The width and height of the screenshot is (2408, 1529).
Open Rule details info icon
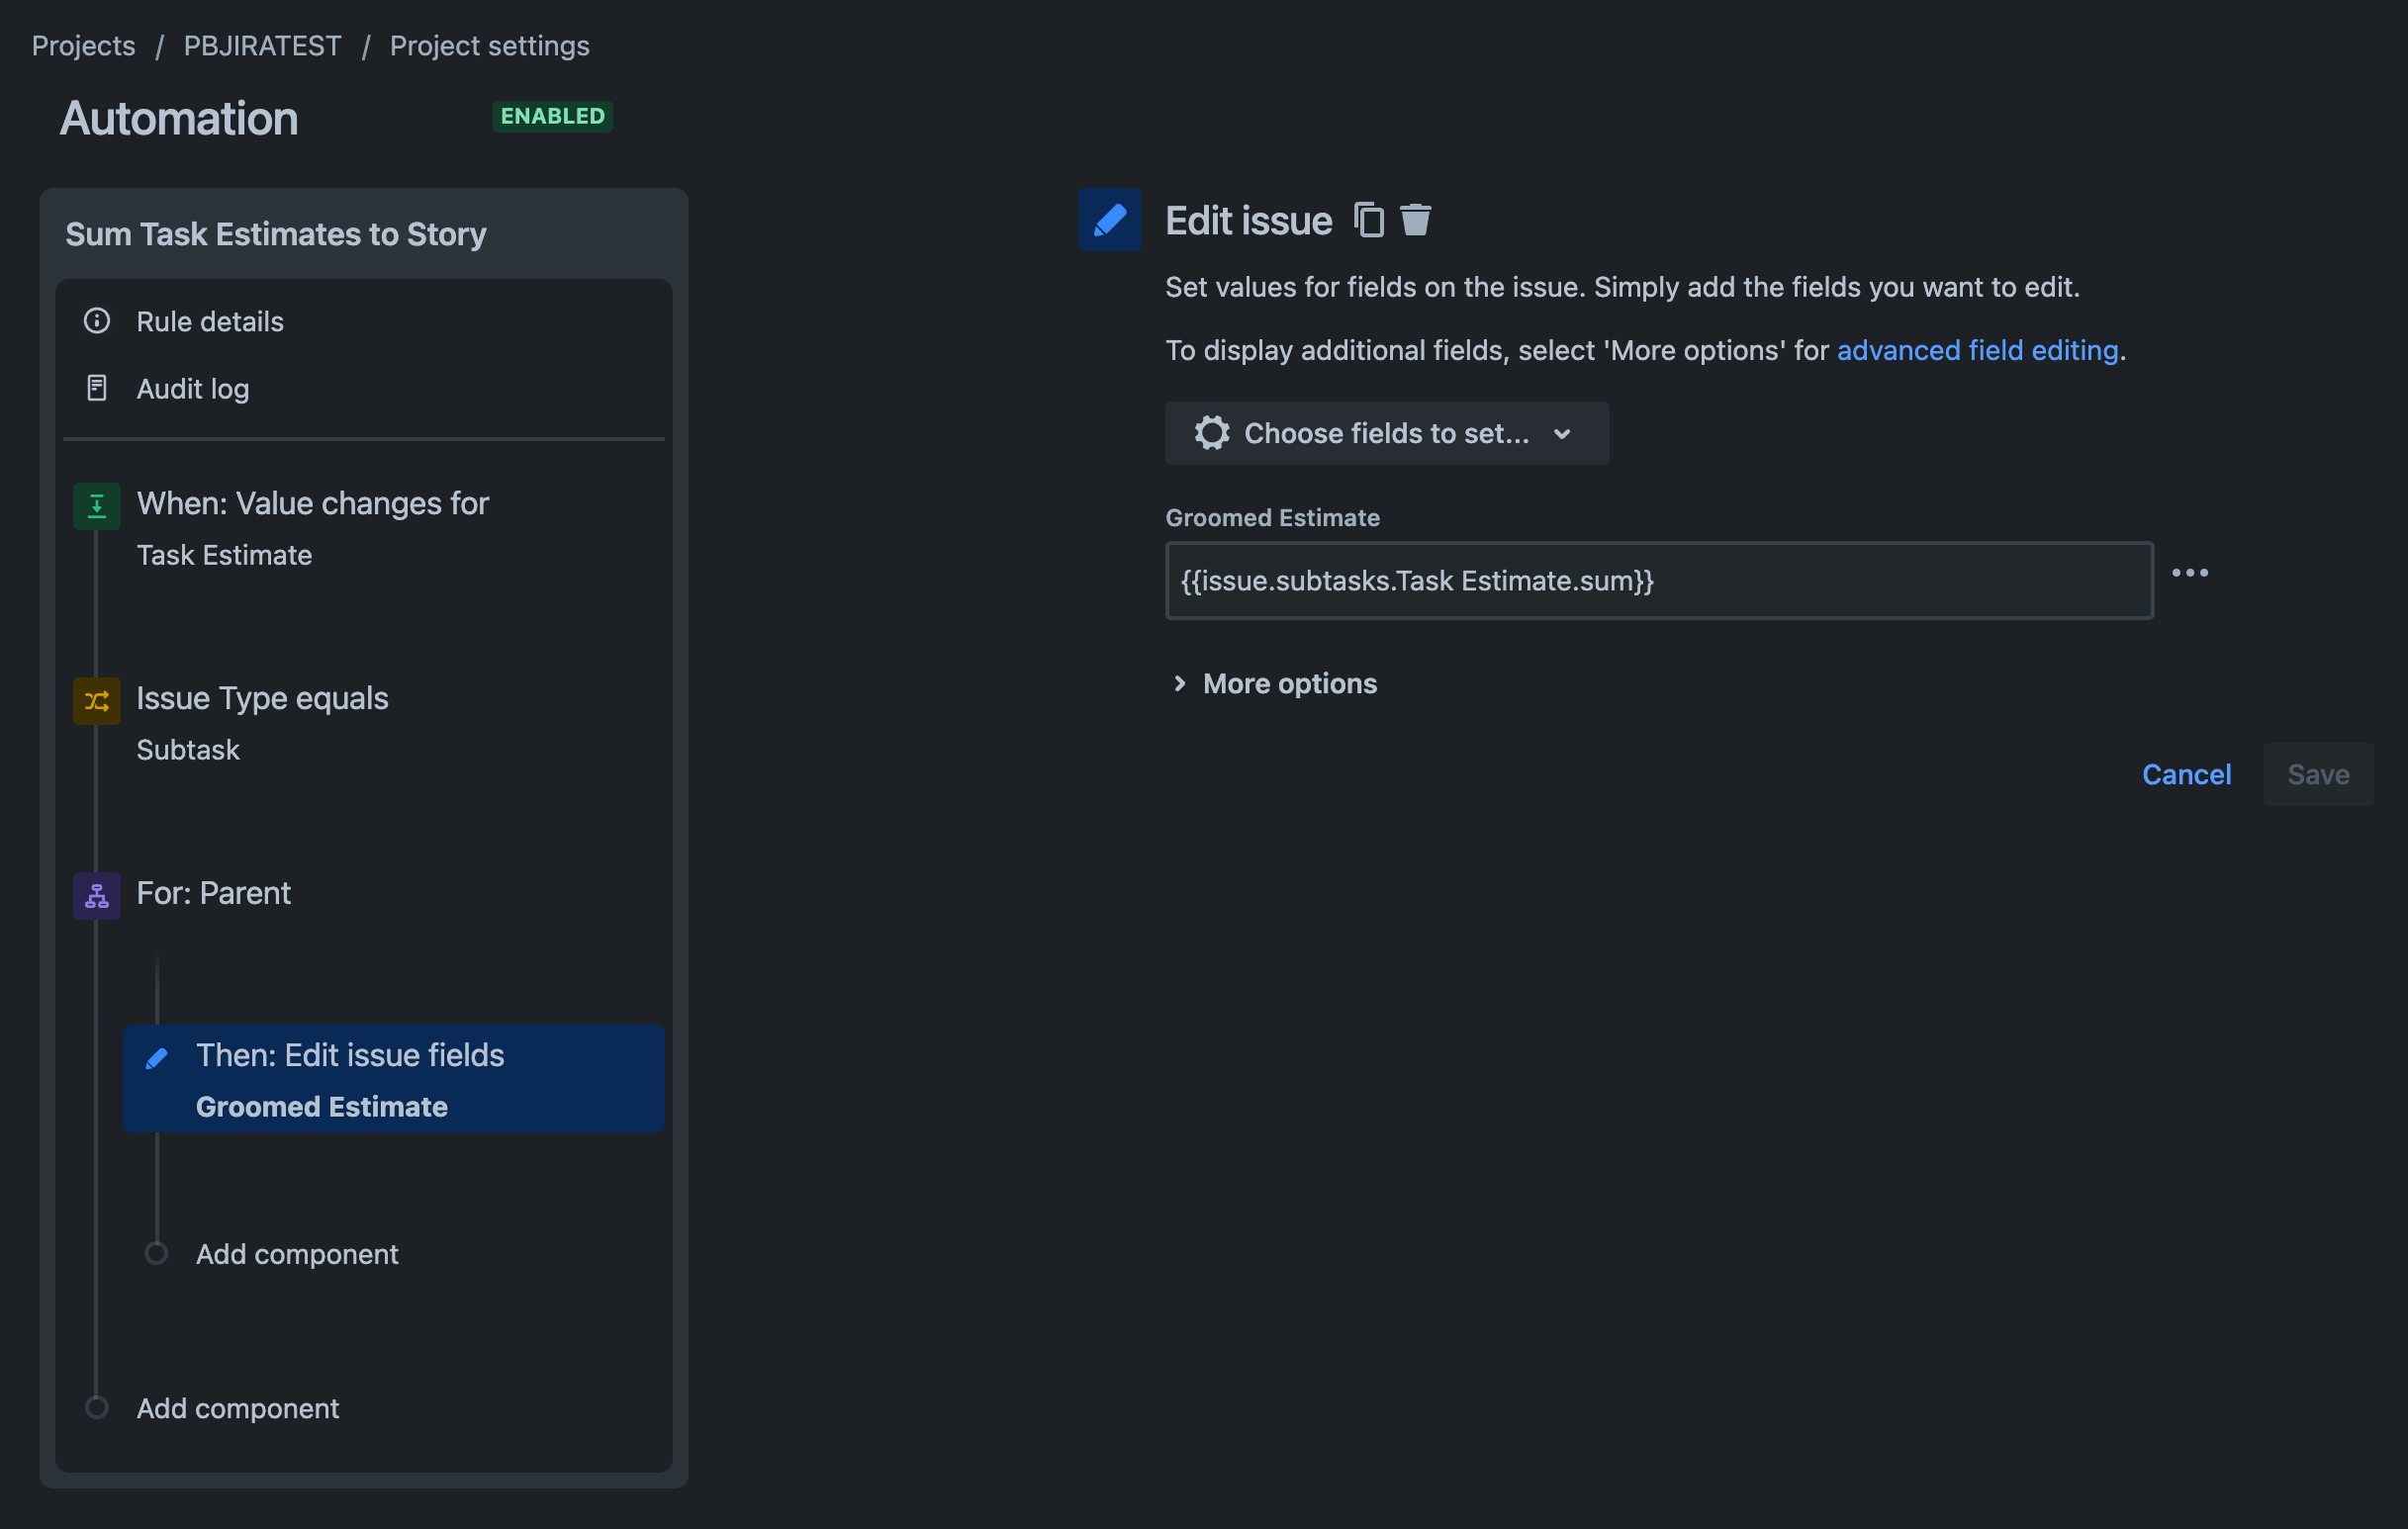[x=97, y=321]
